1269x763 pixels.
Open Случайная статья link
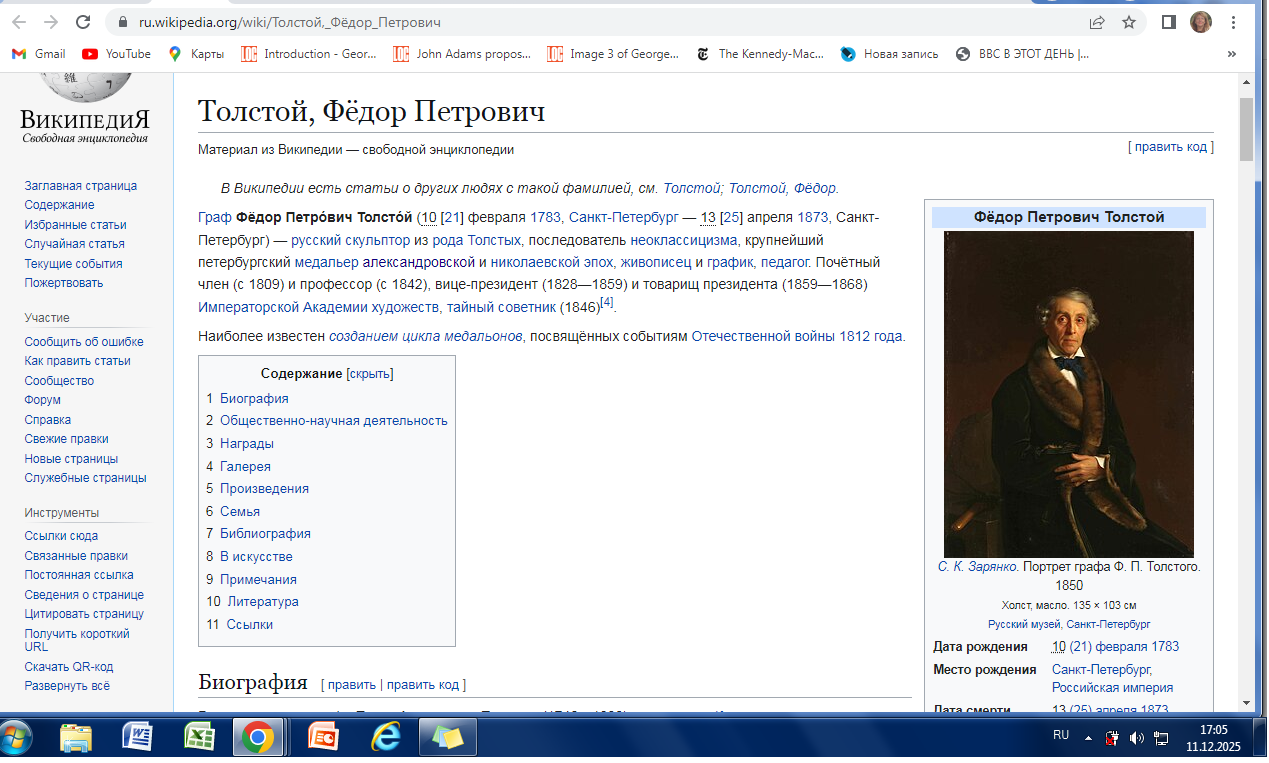pyautogui.click(x=75, y=244)
